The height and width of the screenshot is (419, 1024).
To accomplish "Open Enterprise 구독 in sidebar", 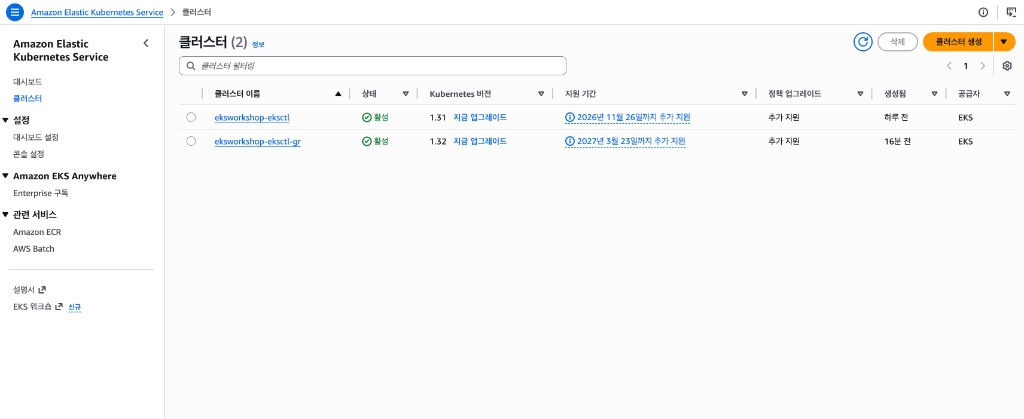I will (40, 193).
